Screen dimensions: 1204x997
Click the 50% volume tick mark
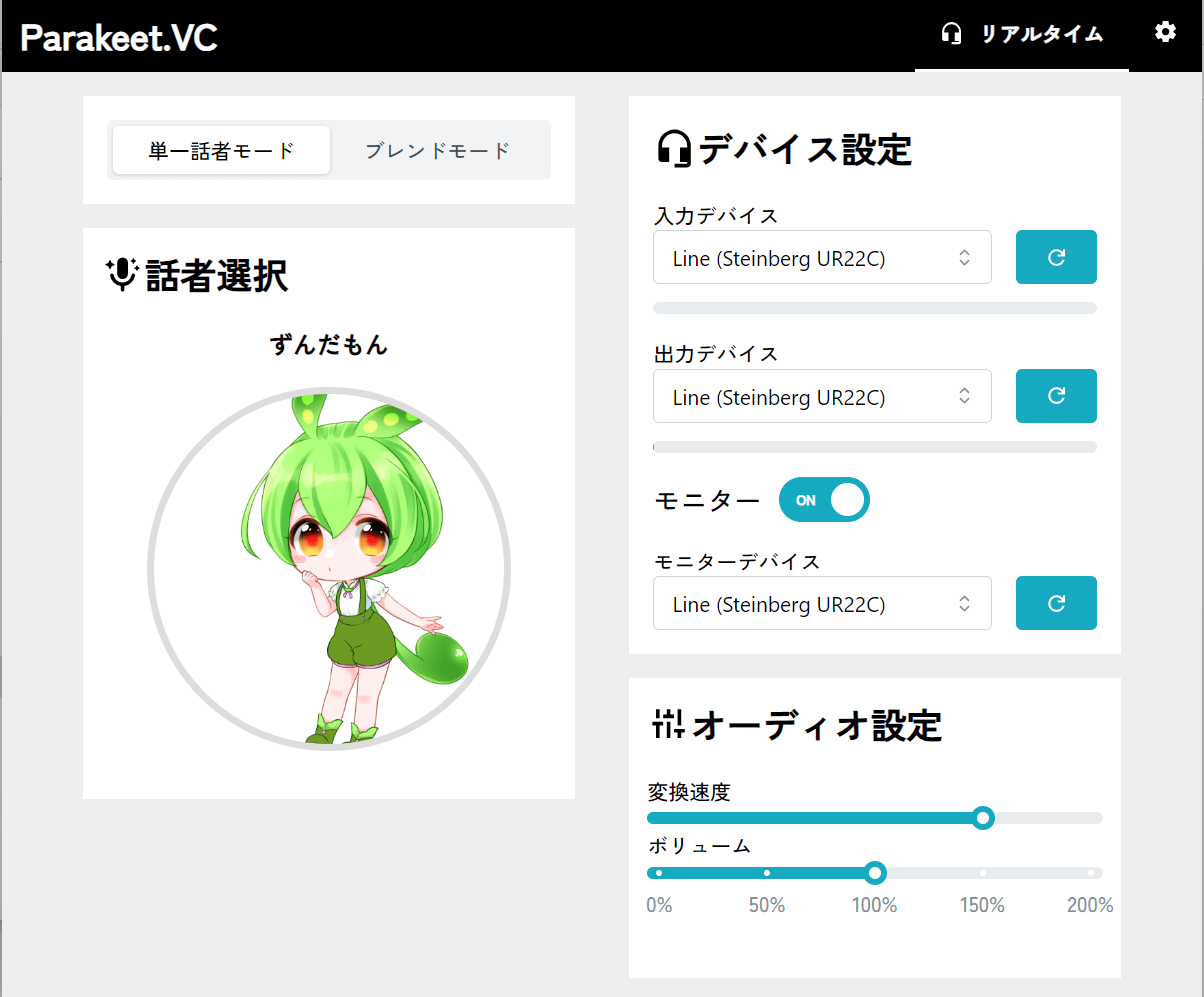[767, 873]
